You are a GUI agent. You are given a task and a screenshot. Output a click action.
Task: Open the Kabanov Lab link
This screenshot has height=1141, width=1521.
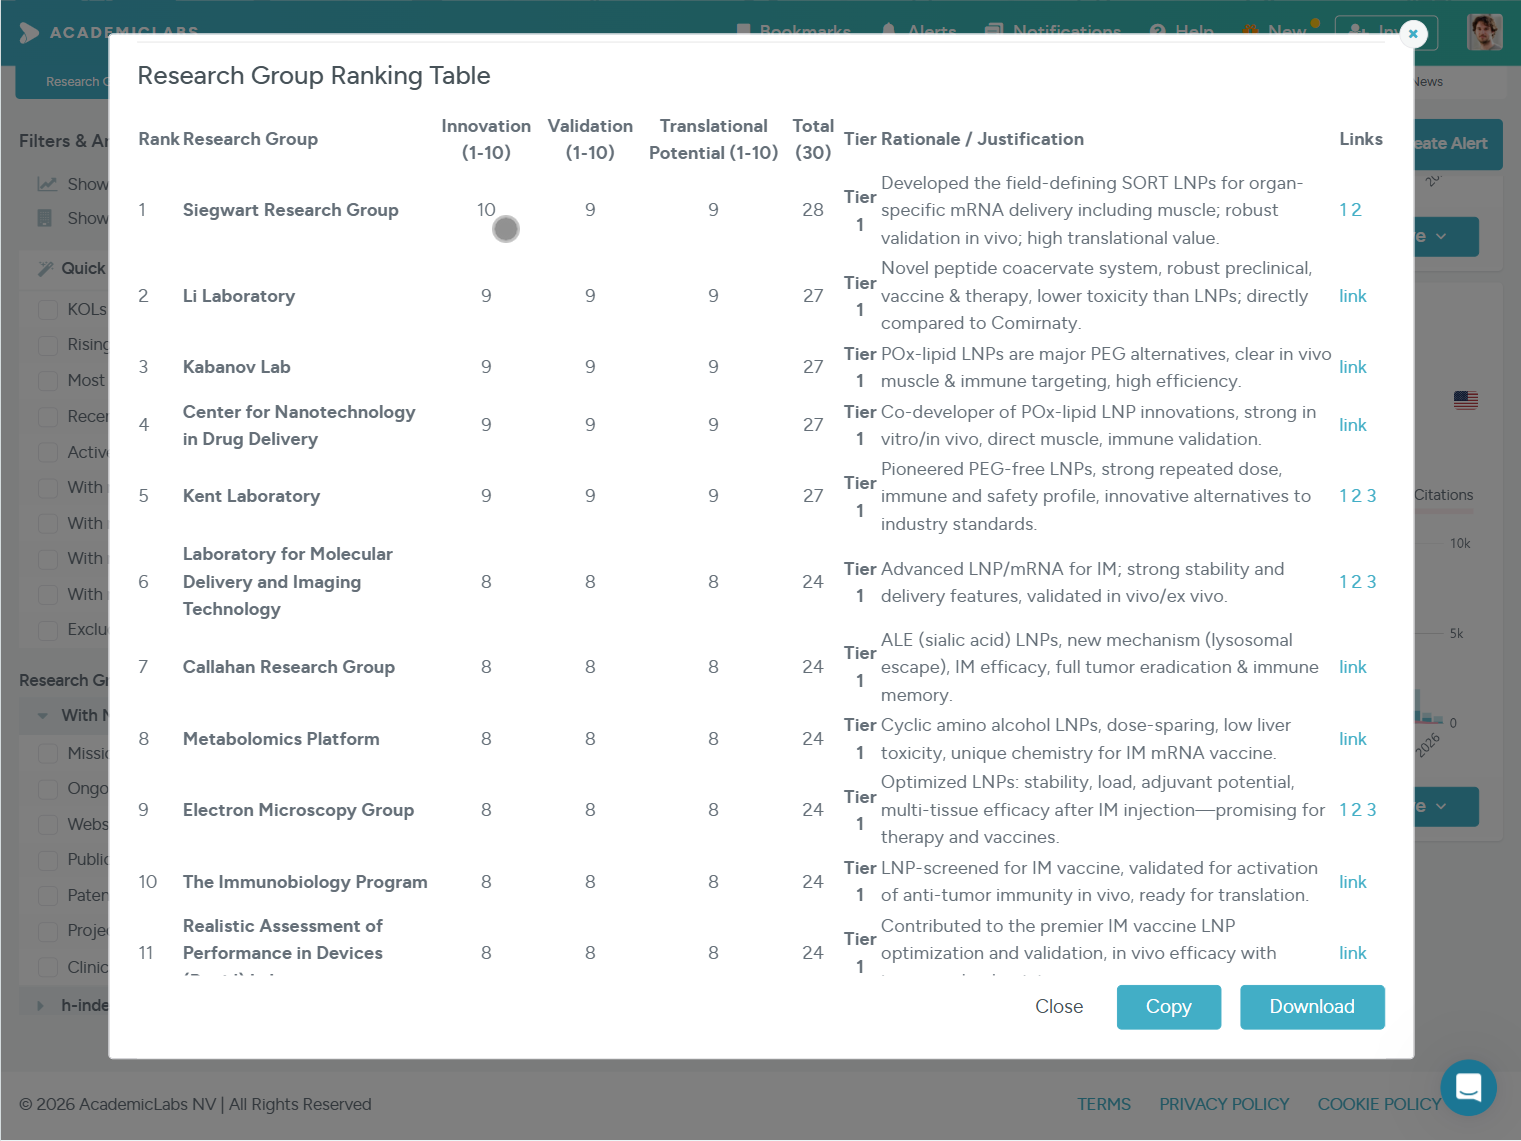[x=1353, y=367]
